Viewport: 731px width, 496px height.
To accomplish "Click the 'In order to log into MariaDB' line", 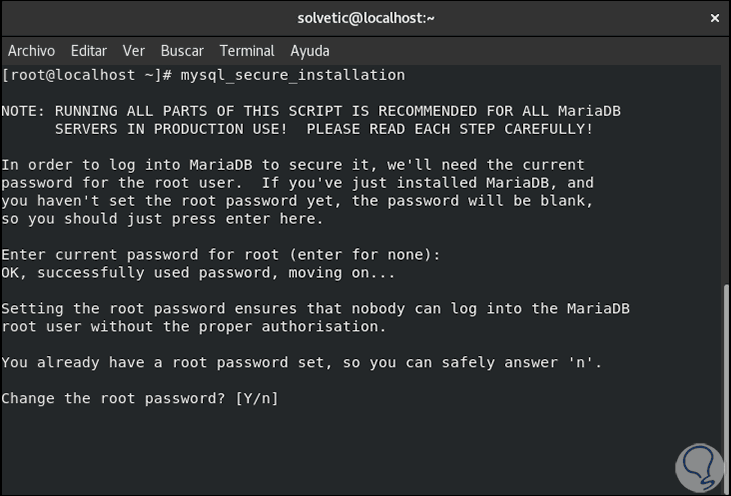I will point(293,165).
